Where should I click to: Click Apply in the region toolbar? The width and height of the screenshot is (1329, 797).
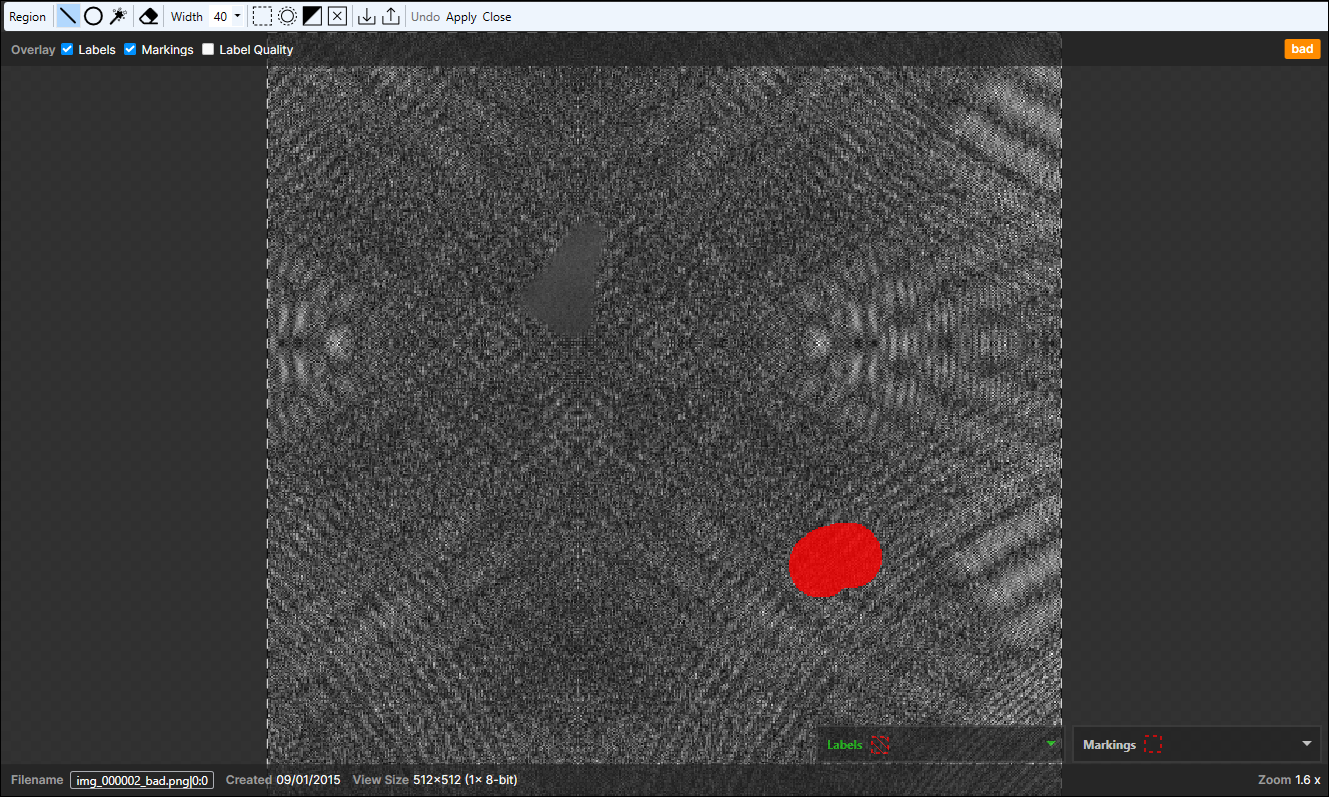pos(461,17)
